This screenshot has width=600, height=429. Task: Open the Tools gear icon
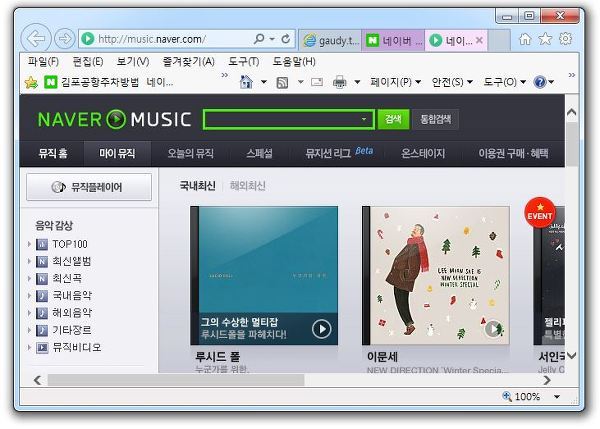[566, 39]
